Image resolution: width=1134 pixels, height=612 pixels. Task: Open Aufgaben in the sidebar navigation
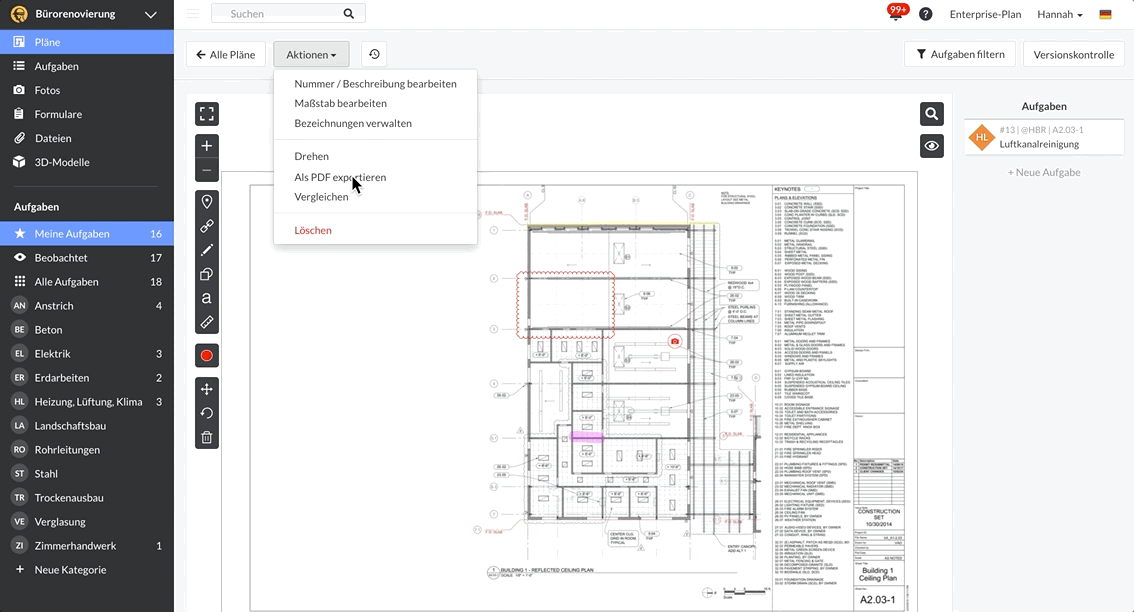87,66
